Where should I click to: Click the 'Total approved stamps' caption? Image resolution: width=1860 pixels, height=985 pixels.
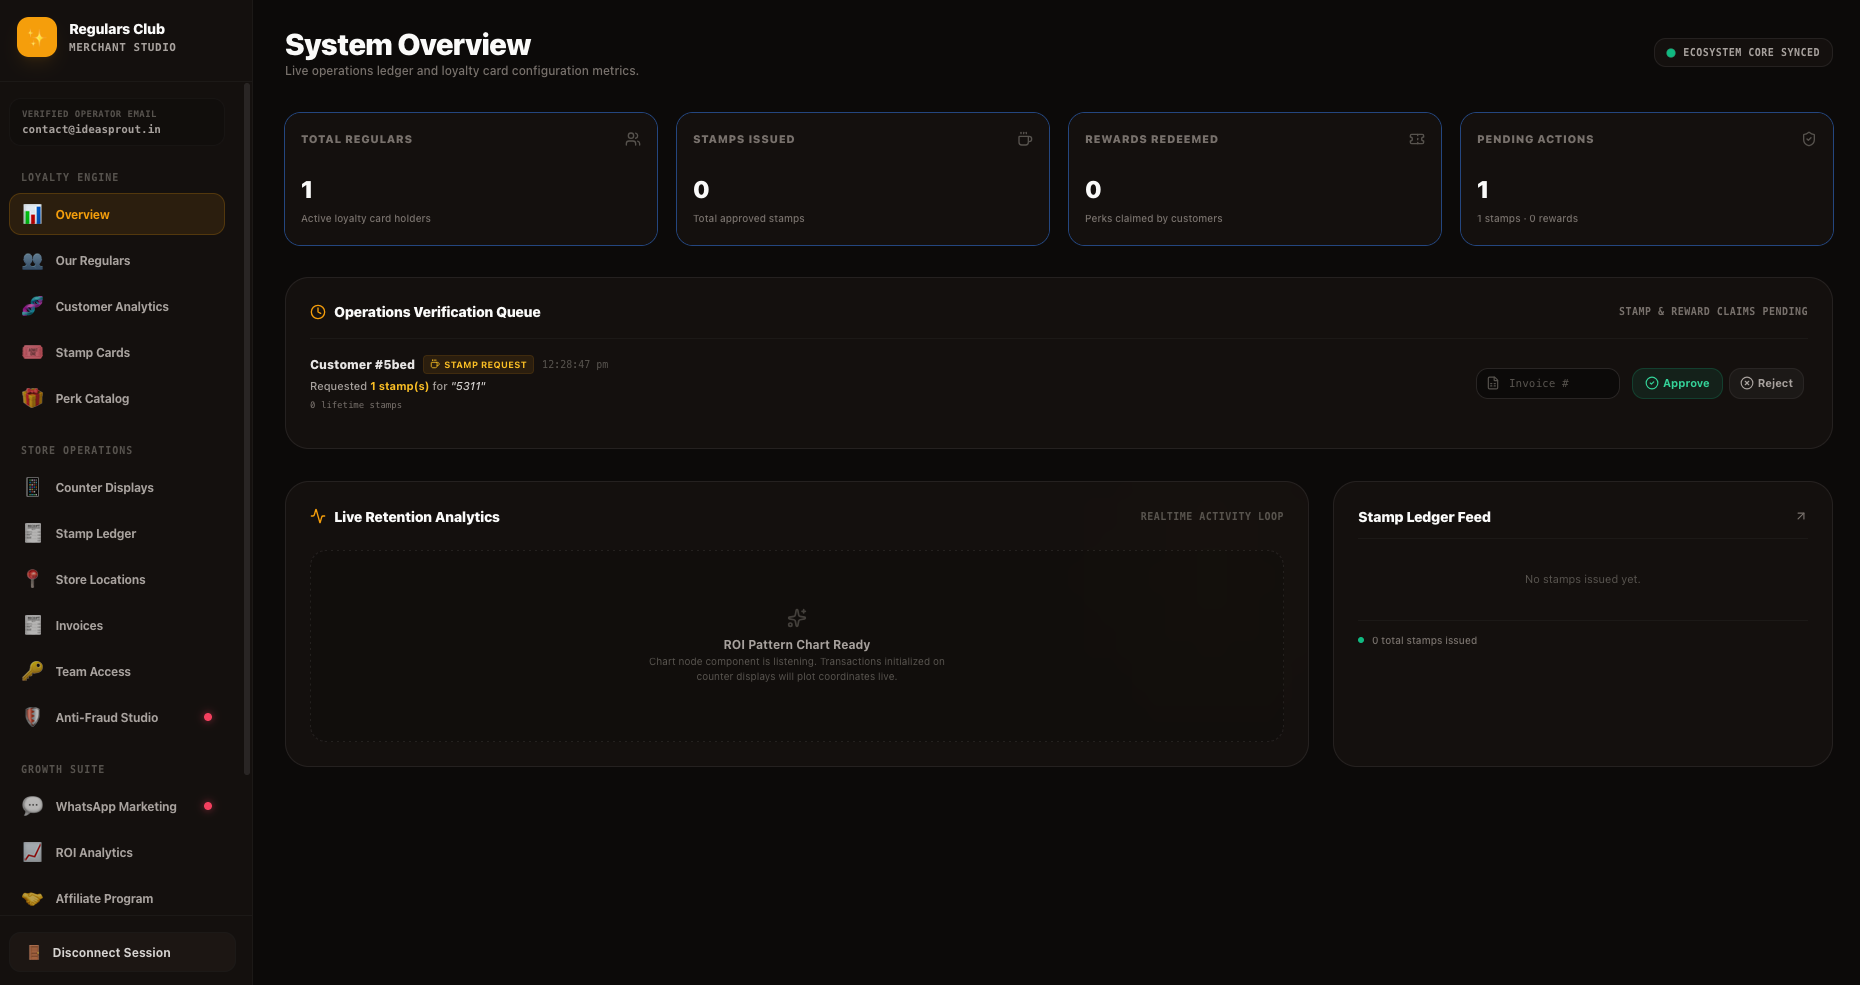[x=748, y=218]
